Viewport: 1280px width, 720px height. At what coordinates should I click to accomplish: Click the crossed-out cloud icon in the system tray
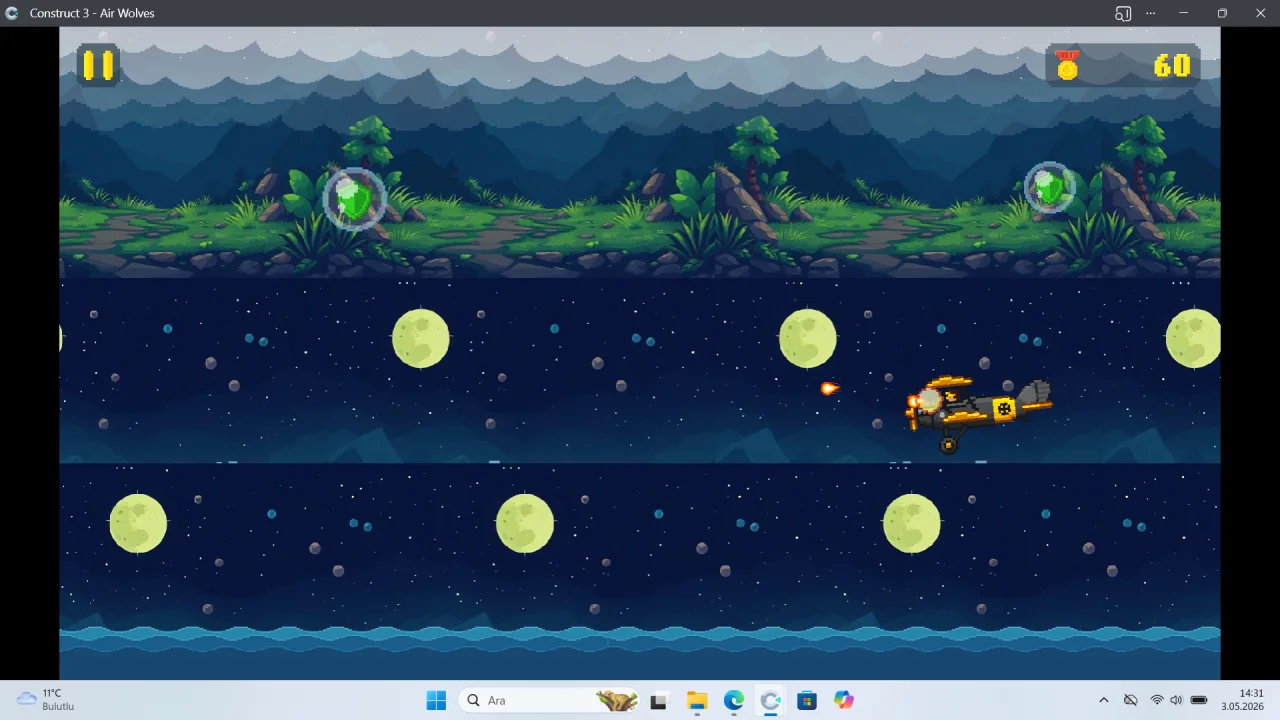(1131, 700)
